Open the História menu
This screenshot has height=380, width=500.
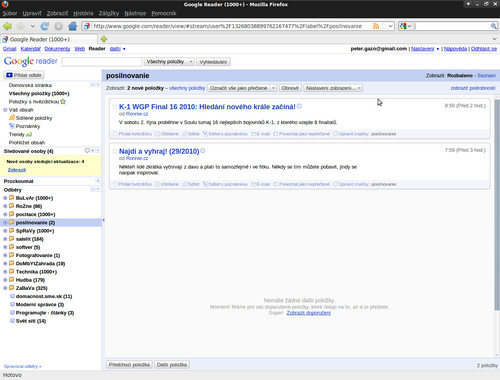[83, 13]
